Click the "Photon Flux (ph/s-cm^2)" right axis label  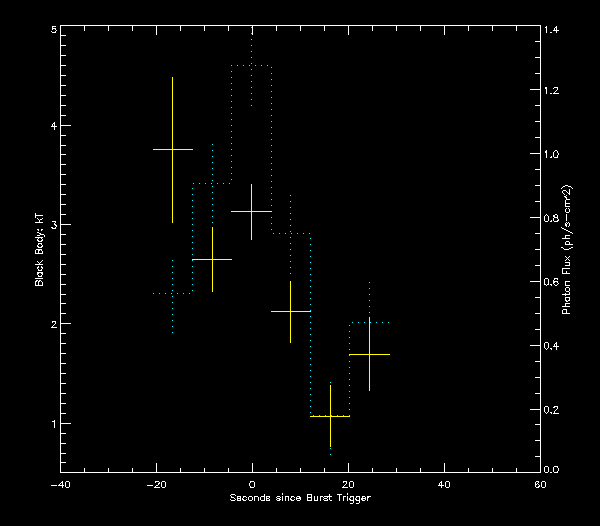point(566,250)
